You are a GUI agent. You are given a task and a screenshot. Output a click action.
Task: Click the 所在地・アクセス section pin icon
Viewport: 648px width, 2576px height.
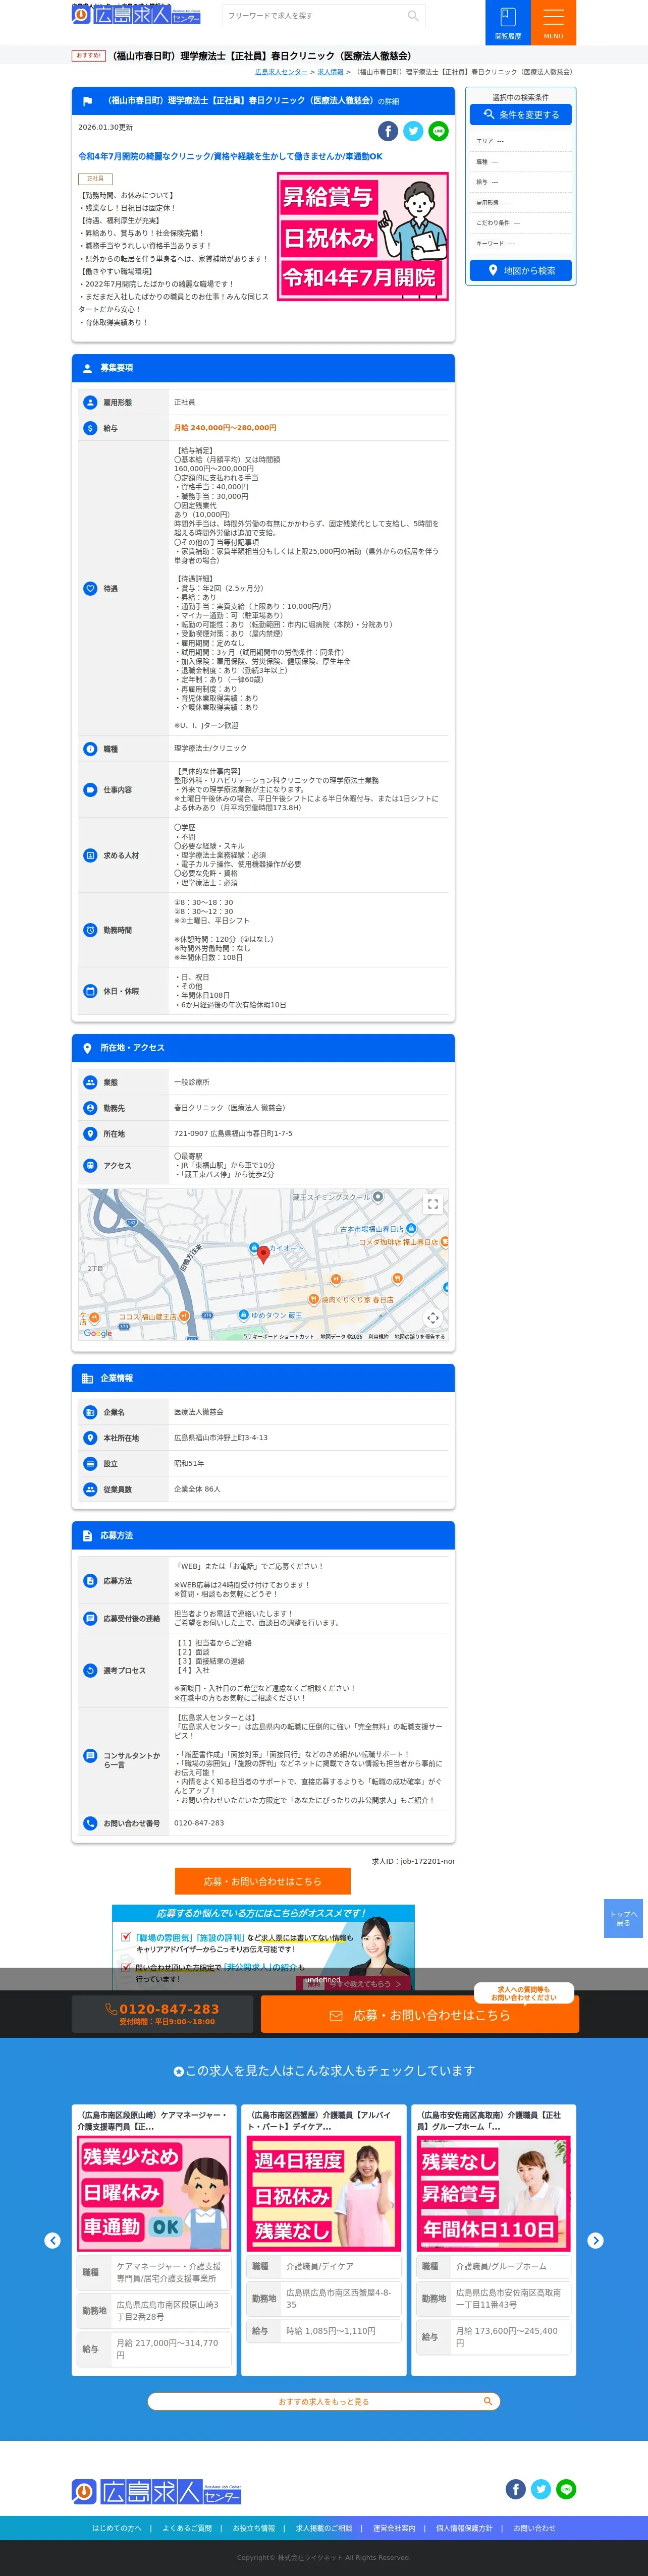click(87, 1048)
